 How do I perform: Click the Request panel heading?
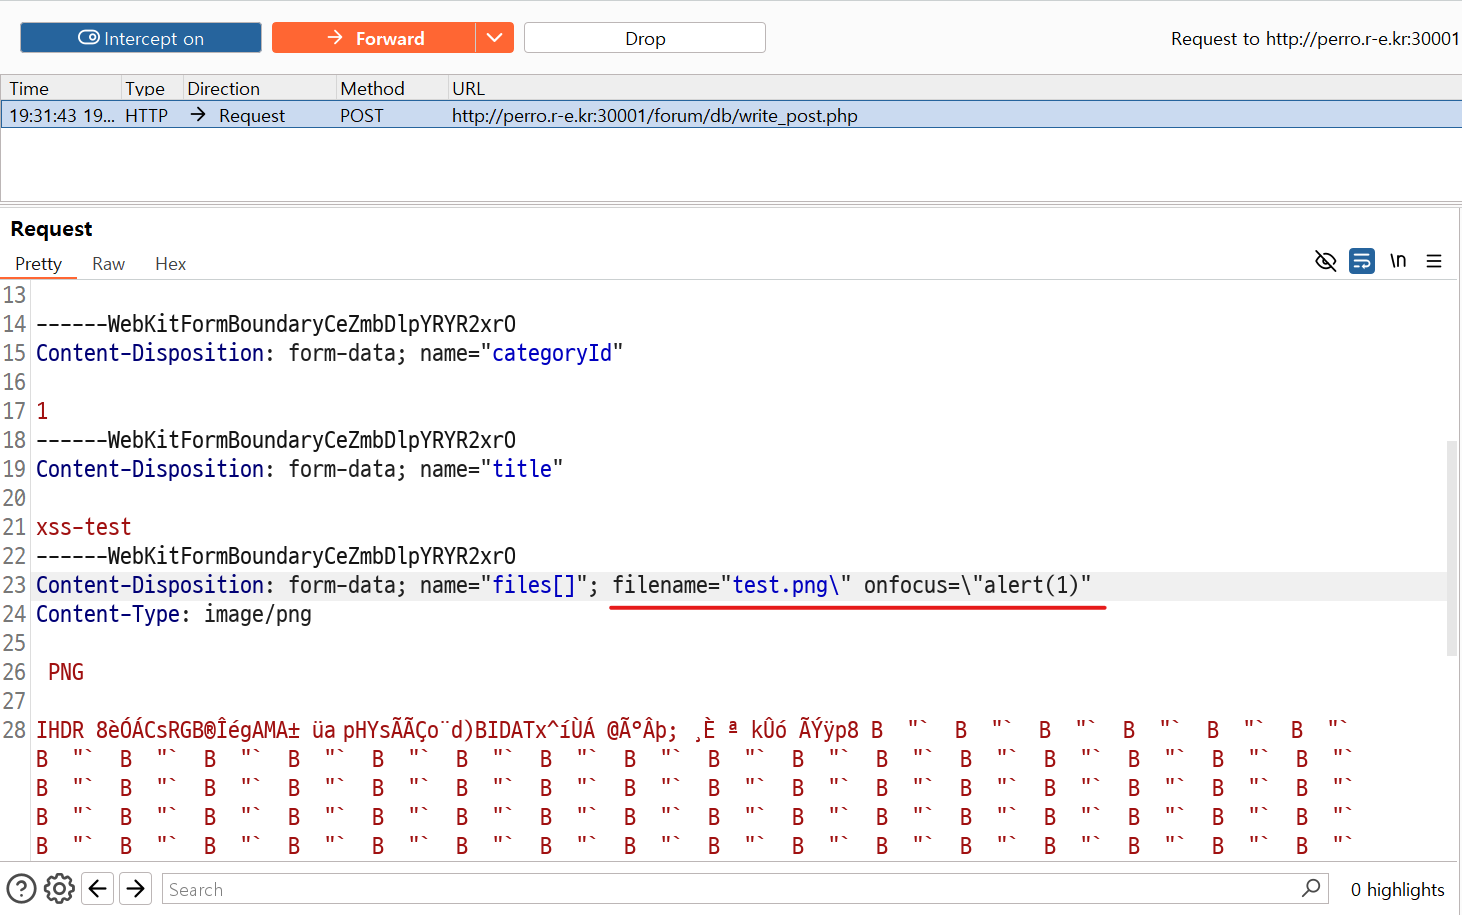(x=52, y=229)
